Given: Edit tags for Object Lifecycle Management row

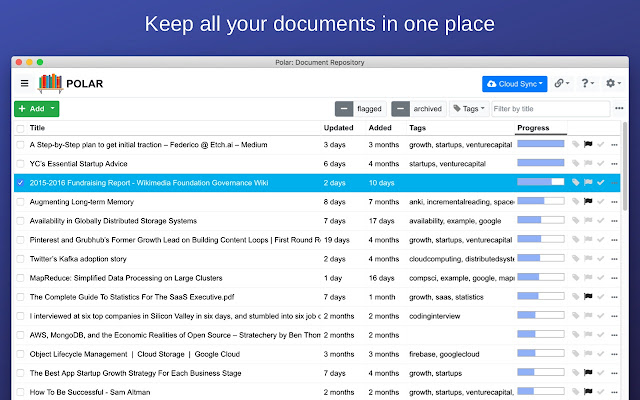Looking at the screenshot, I should tap(576, 353).
